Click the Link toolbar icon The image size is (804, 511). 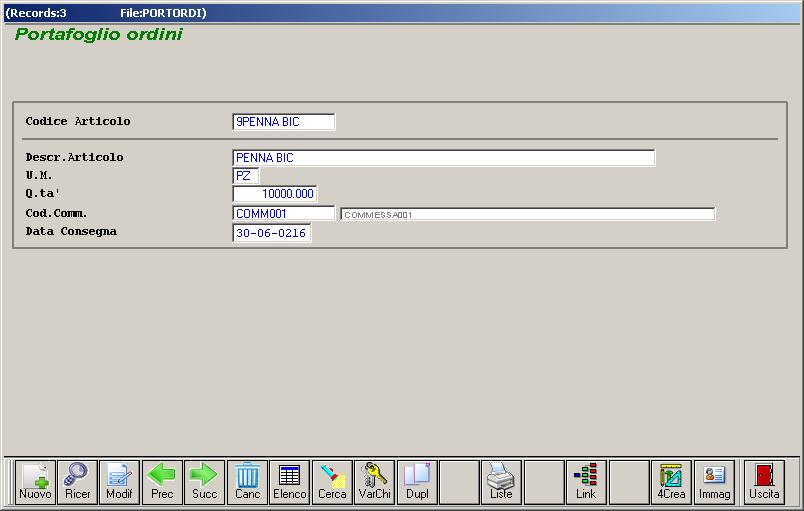[x=586, y=482]
